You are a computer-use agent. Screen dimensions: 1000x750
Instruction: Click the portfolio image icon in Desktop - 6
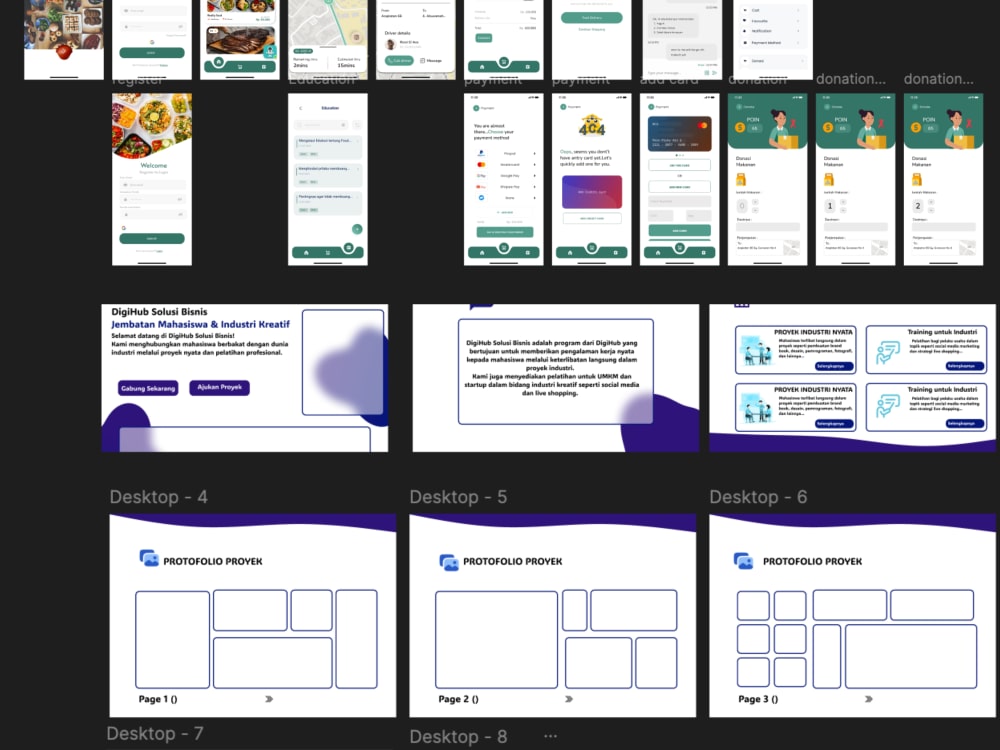(743, 561)
